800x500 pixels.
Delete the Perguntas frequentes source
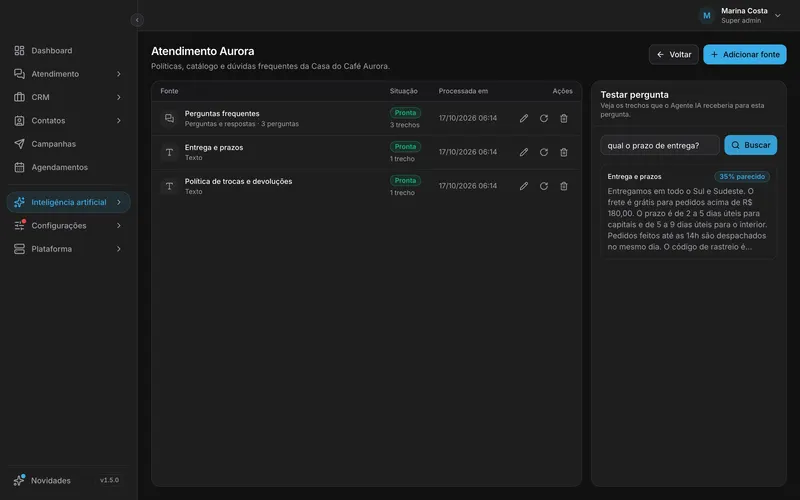[564, 118]
